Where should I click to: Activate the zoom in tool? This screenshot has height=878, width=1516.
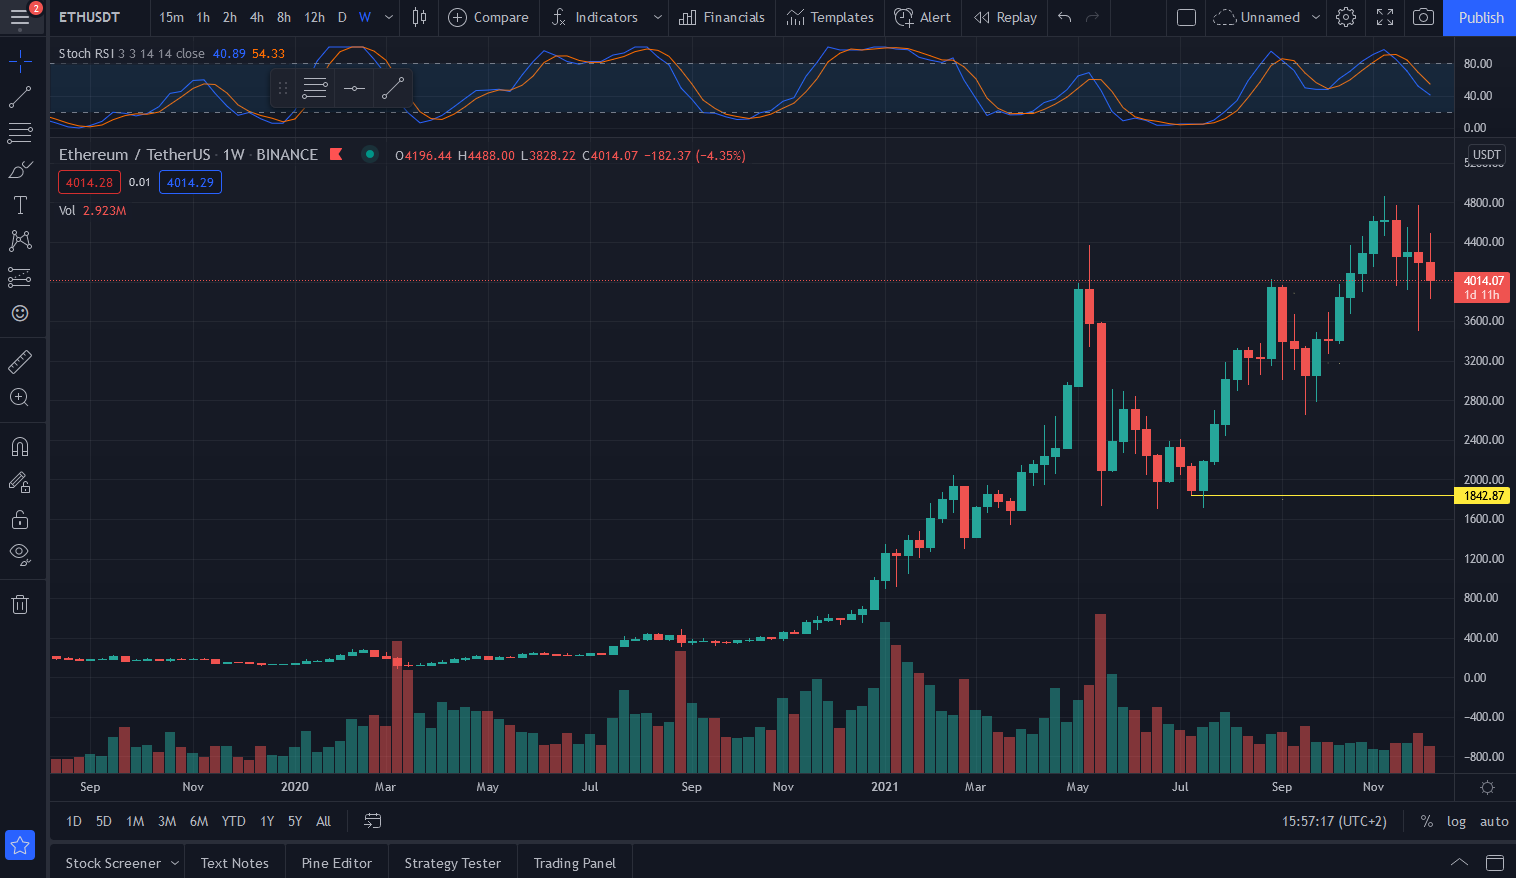click(x=20, y=397)
